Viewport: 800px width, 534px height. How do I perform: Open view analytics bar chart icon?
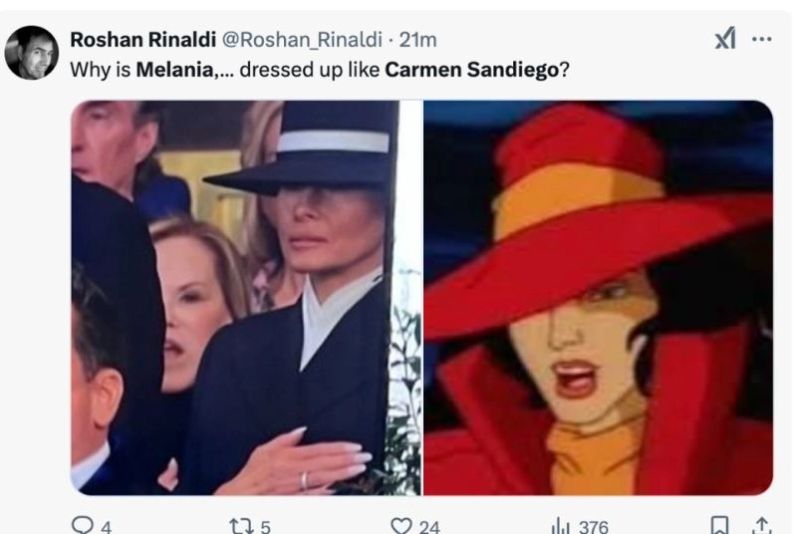(x=560, y=525)
